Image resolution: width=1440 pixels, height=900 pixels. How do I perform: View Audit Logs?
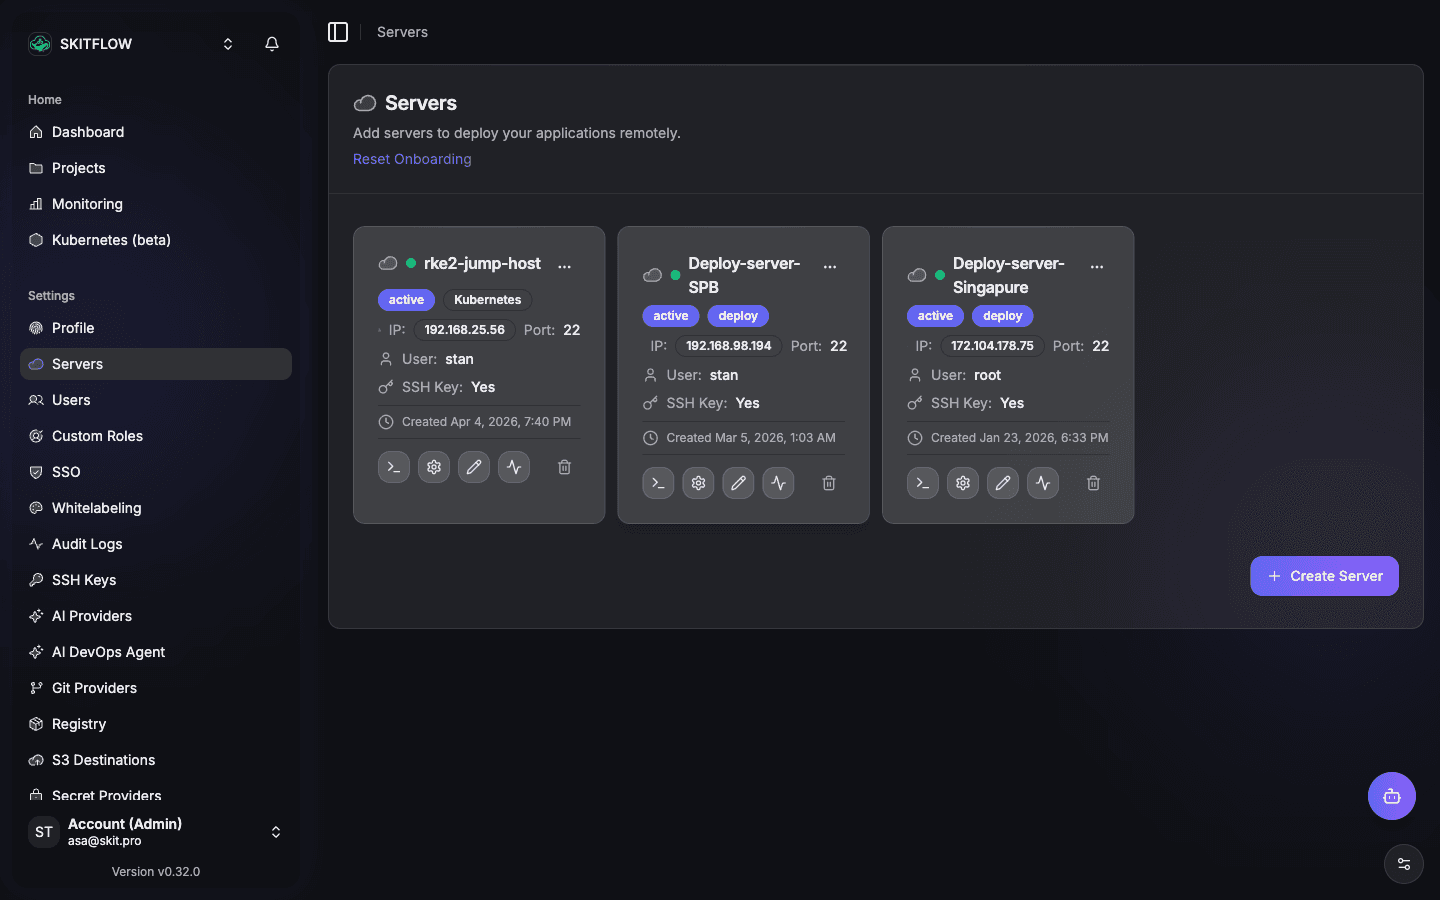click(156, 544)
